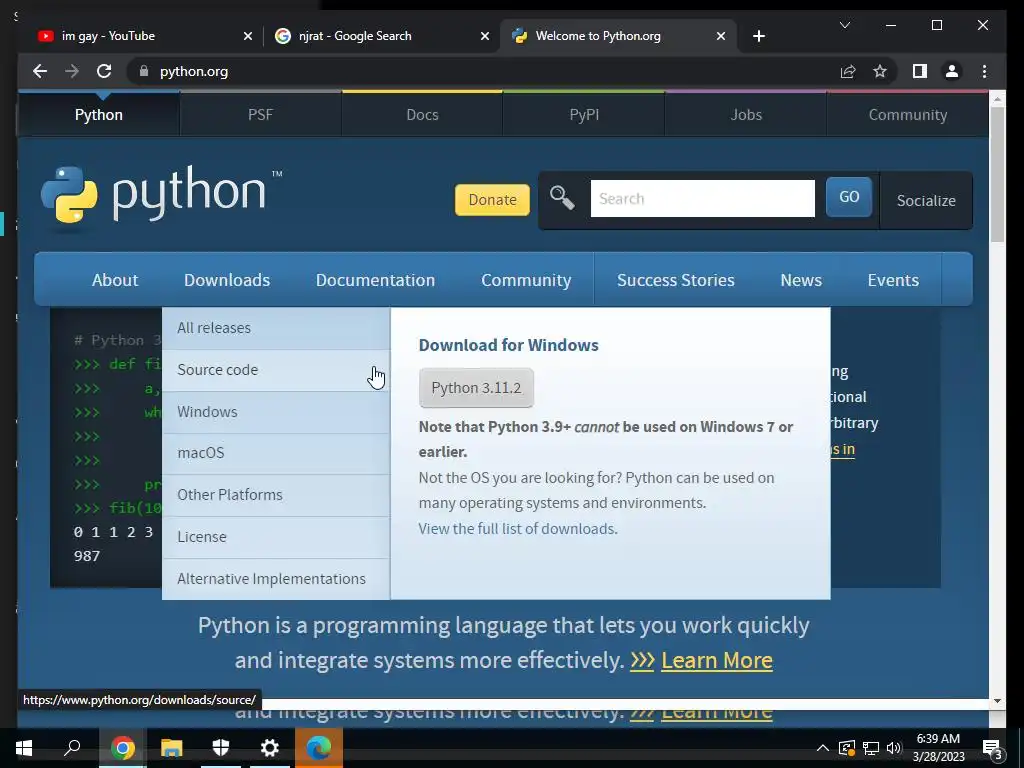The image size is (1024, 768).
Task: Open the Documentation menu
Action: (375, 280)
